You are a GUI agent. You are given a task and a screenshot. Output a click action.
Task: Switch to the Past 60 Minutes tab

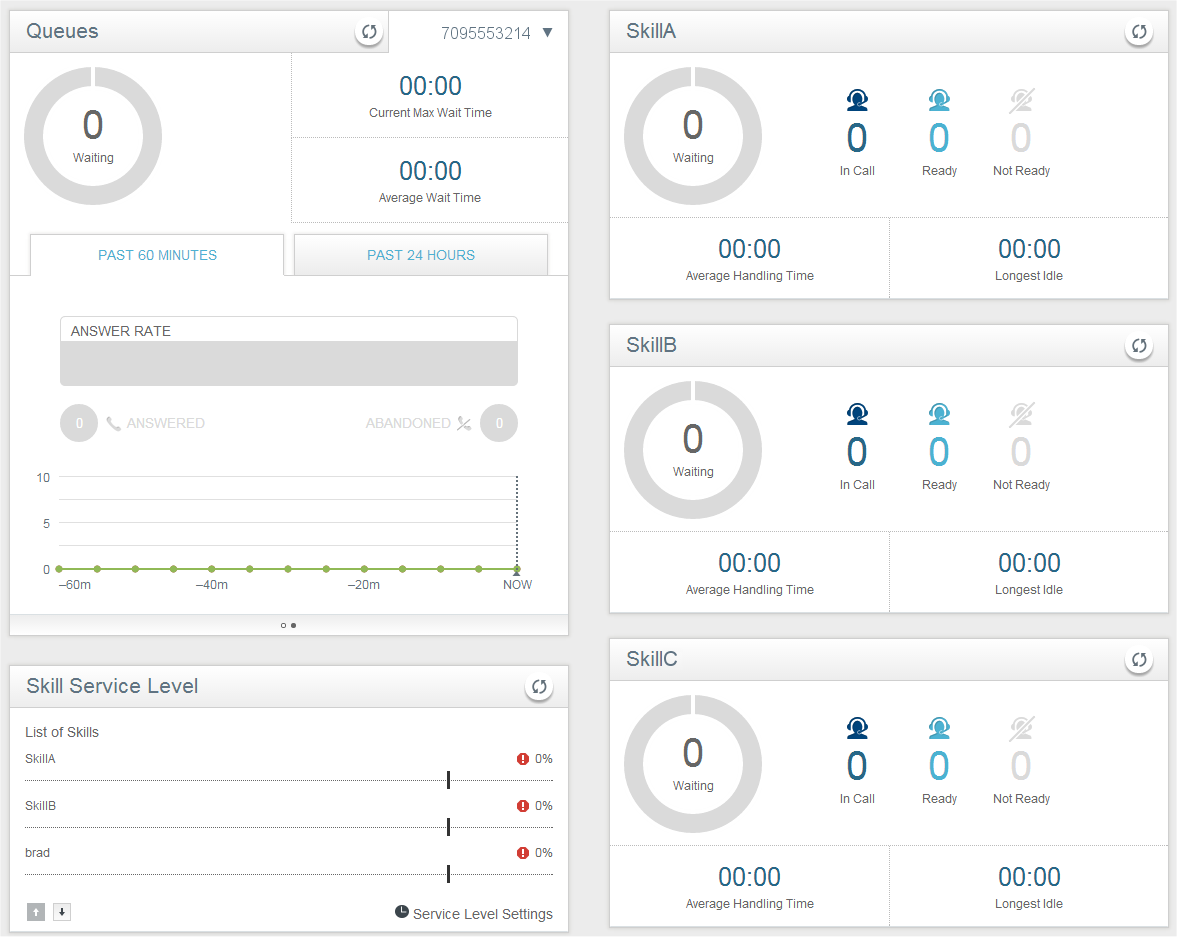click(157, 255)
